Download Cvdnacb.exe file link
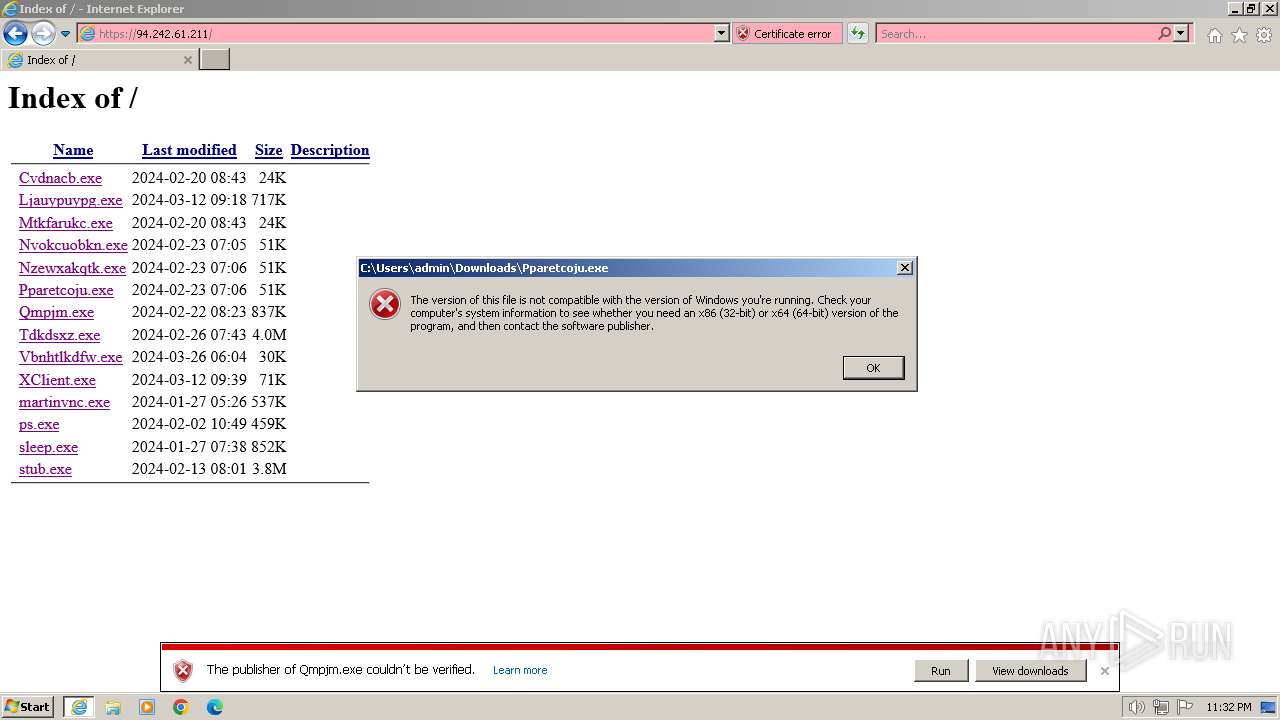This screenshot has height=720, width=1280. [x=60, y=178]
